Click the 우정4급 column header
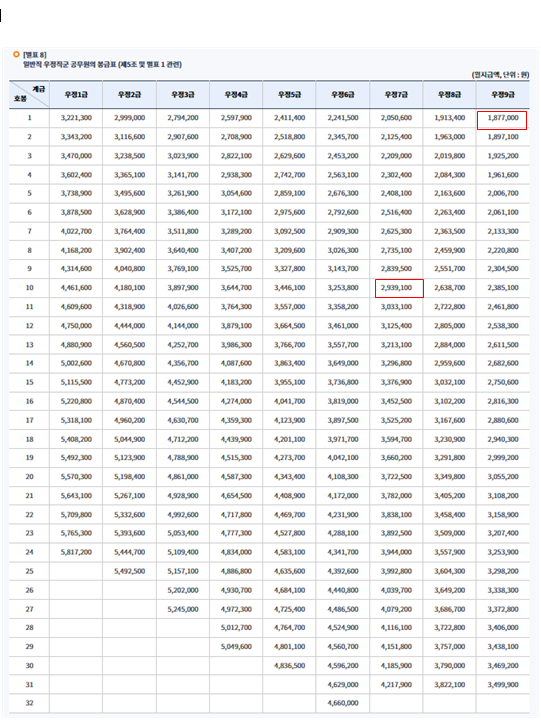Screen dimensions: 541x728 pos(236,95)
